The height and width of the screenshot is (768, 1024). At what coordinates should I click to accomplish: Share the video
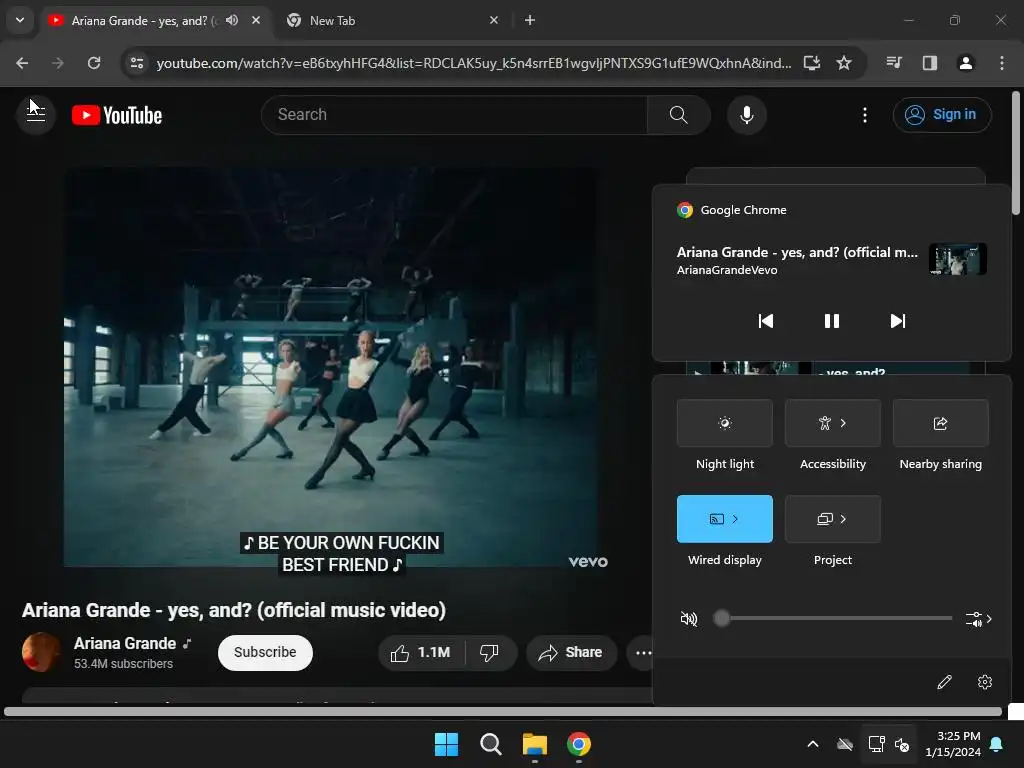point(571,652)
